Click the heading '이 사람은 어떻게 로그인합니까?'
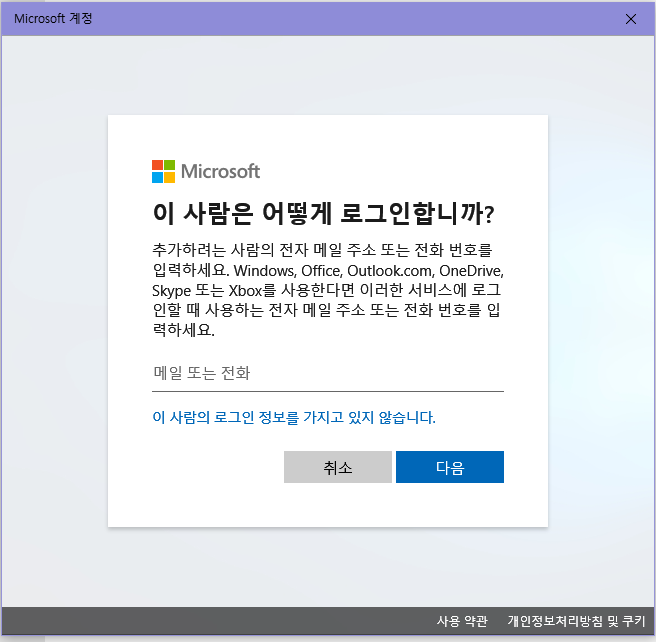Screen dimensions: 656x642 (323, 214)
